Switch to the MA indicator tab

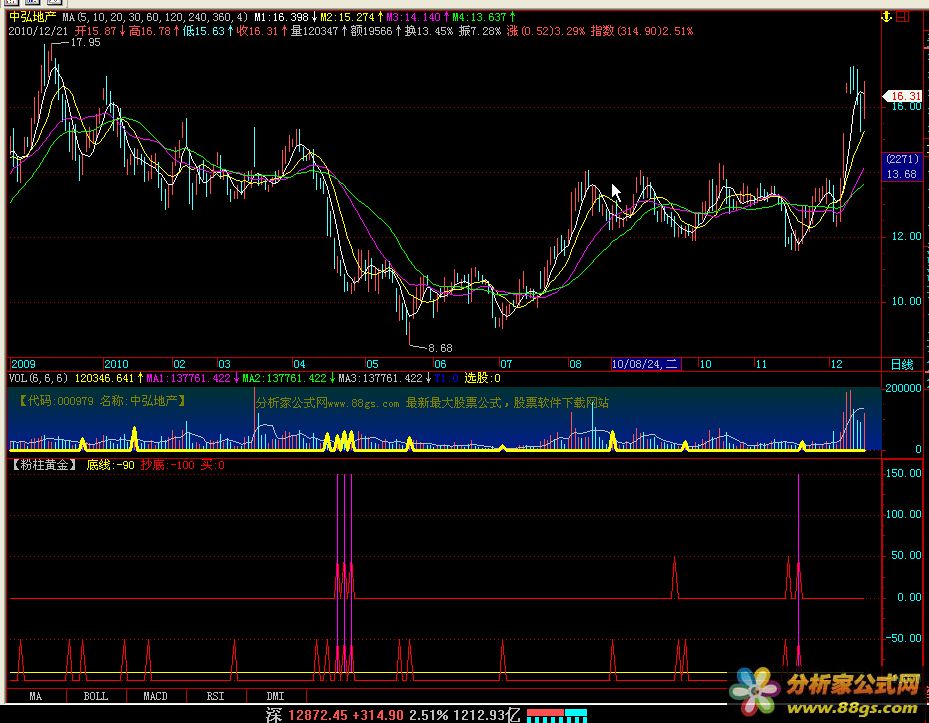[x=36, y=696]
